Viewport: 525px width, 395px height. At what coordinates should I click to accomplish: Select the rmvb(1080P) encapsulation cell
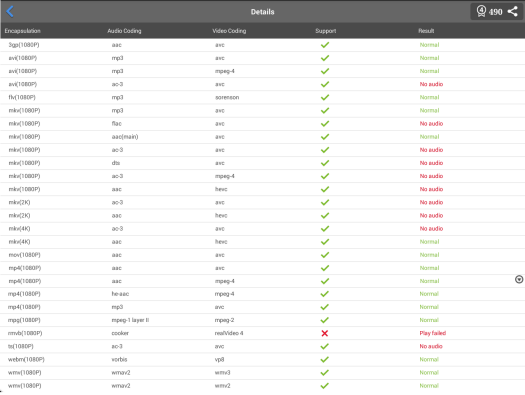coord(25,333)
